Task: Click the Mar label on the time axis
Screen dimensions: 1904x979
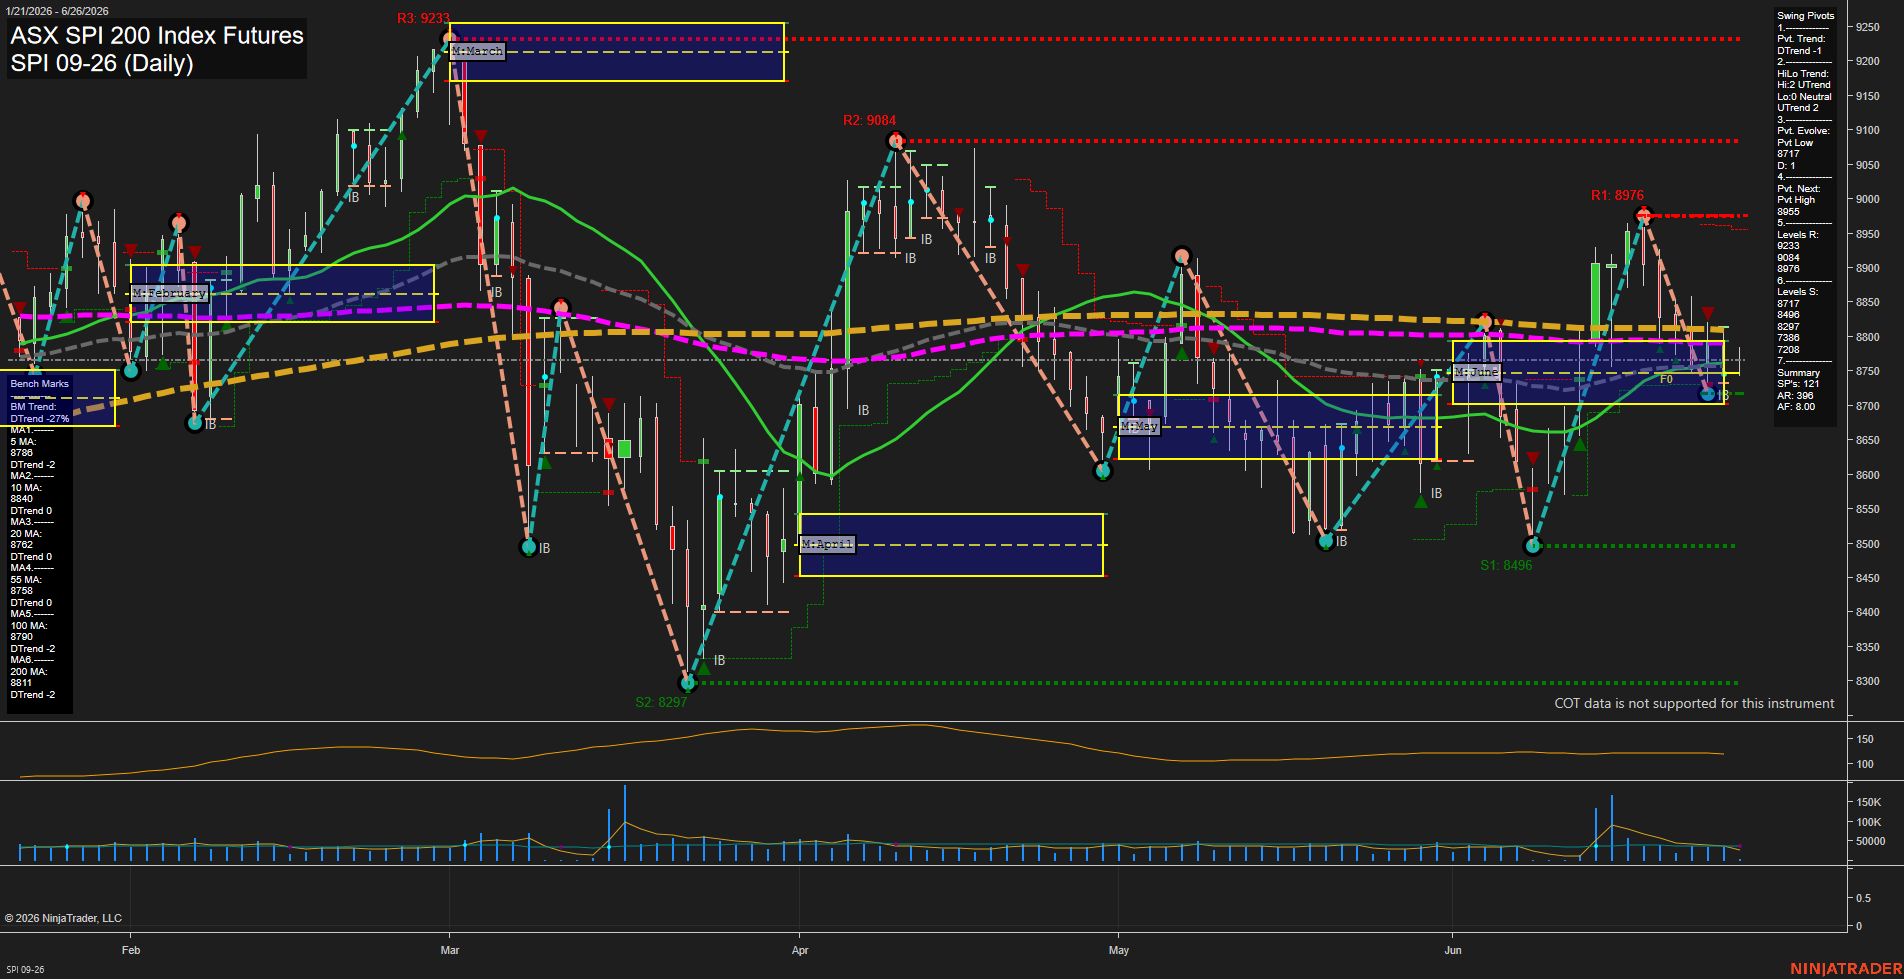Action: pyautogui.click(x=450, y=950)
